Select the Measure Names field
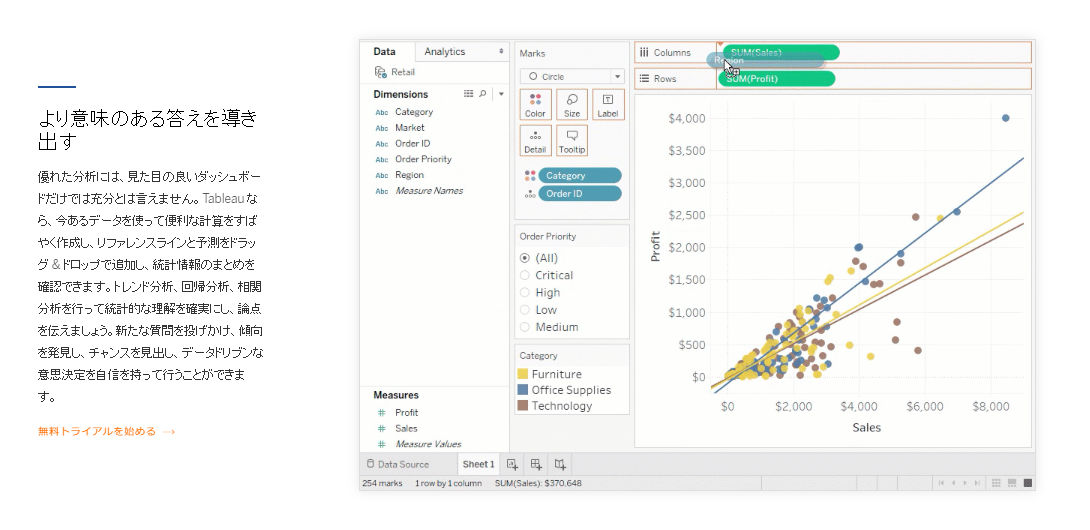 [x=429, y=191]
